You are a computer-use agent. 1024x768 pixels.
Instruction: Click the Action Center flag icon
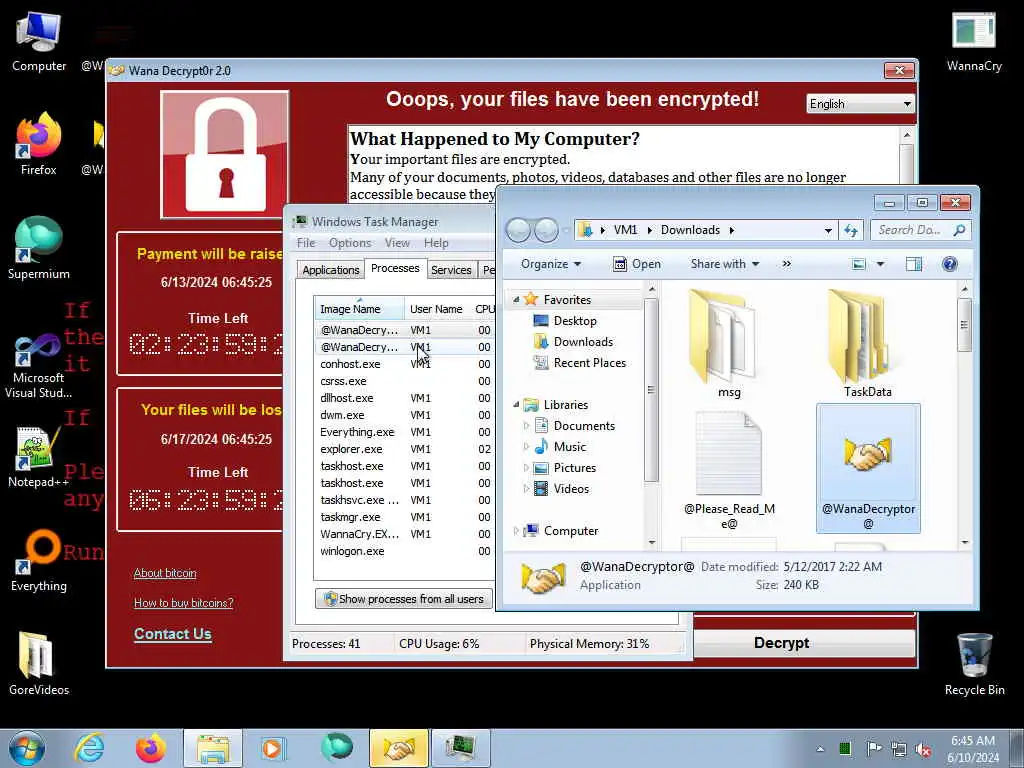tap(873, 749)
